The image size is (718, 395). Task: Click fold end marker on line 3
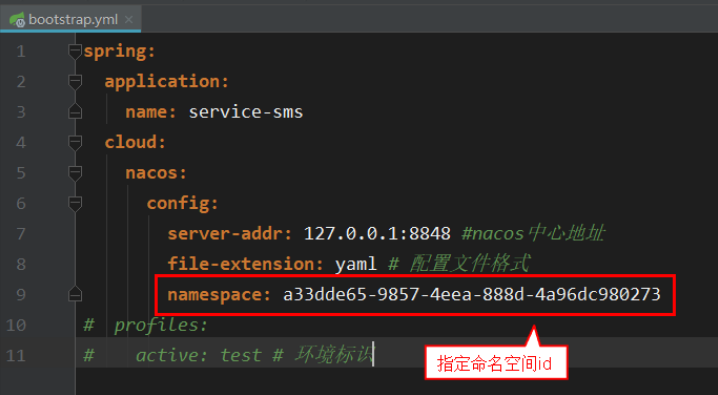click(75, 112)
